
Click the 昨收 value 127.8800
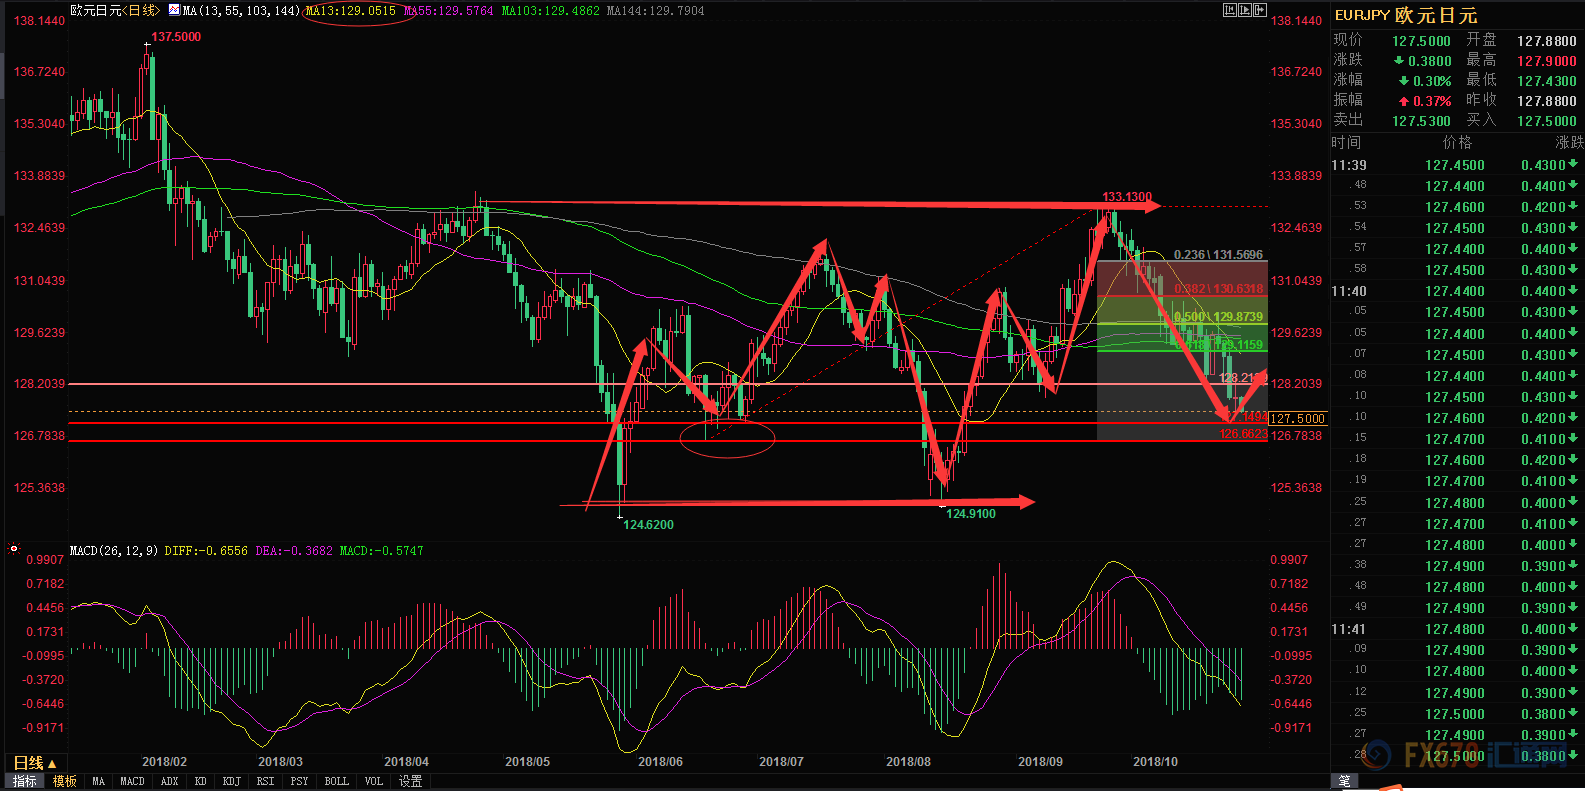point(1547,101)
